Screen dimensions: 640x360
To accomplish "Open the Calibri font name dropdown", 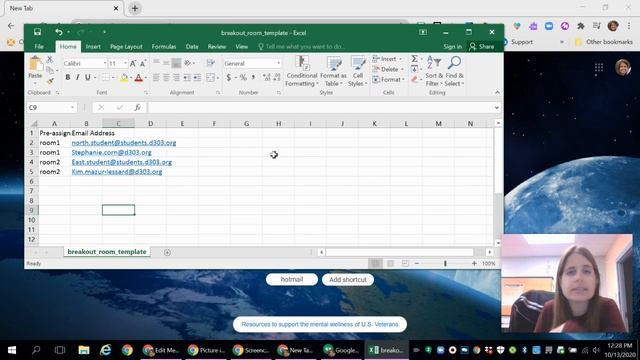I will (x=105, y=64).
